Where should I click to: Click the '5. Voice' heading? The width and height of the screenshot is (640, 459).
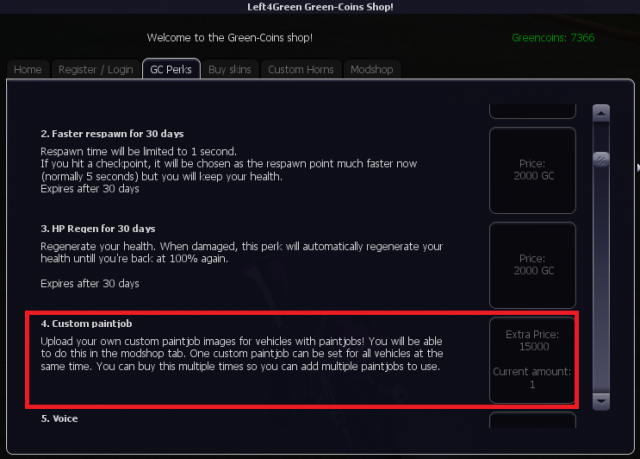point(59,419)
